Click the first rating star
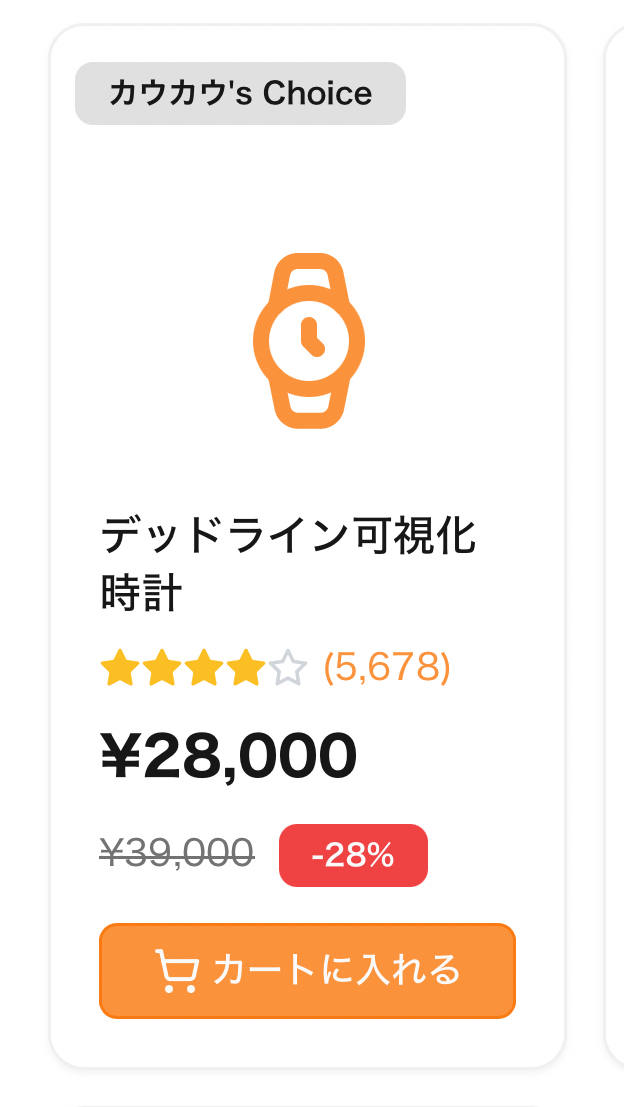This screenshot has width=624, height=1107. point(119,668)
